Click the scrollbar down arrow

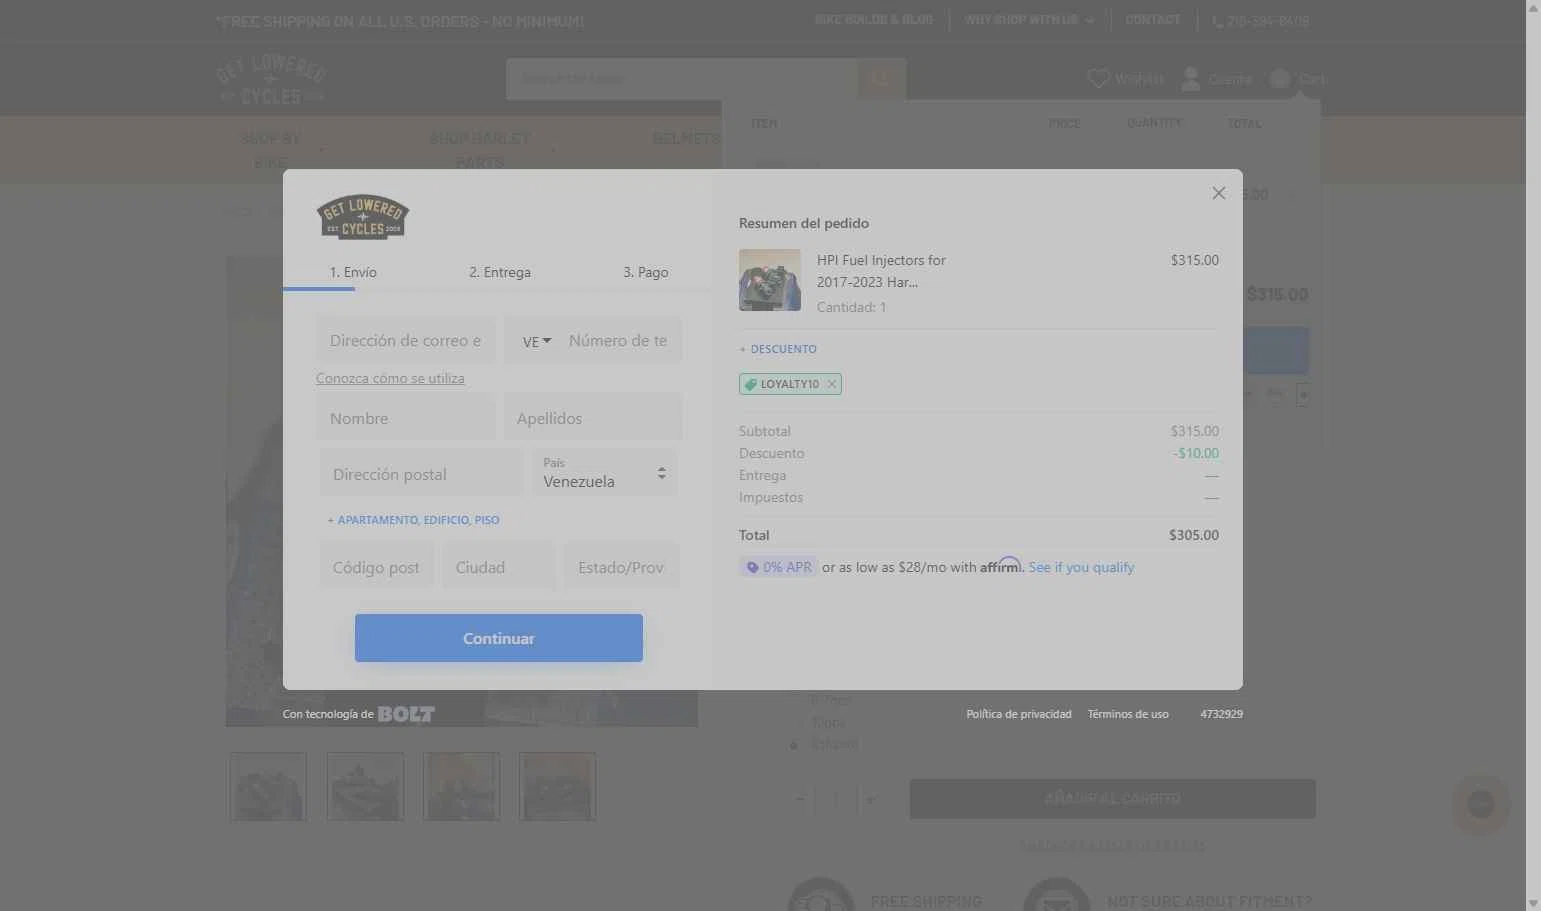(x=1533, y=903)
